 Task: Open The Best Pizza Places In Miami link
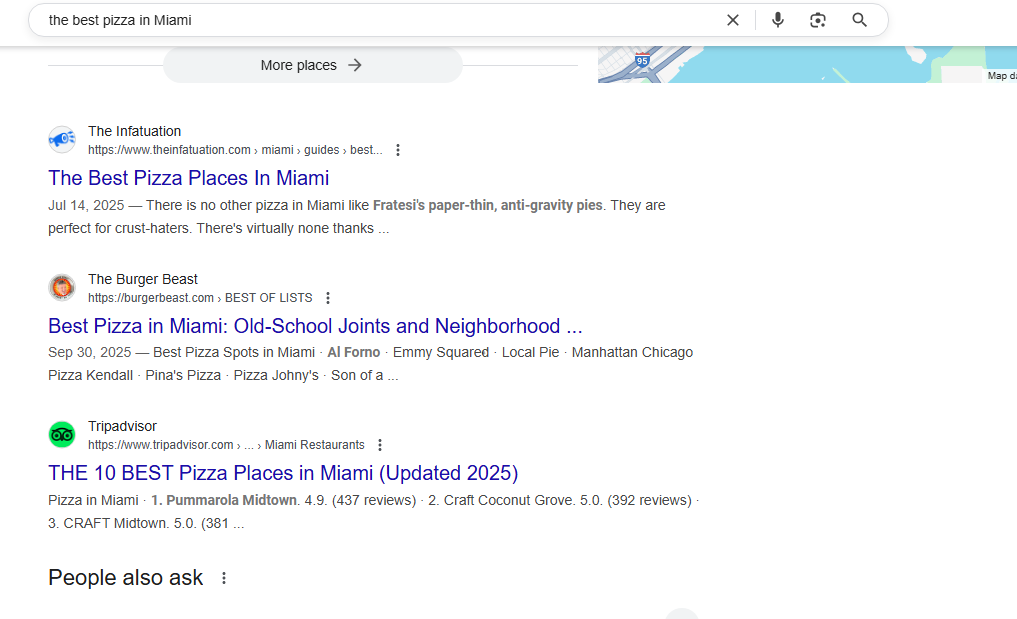click(x=188, y=178)
